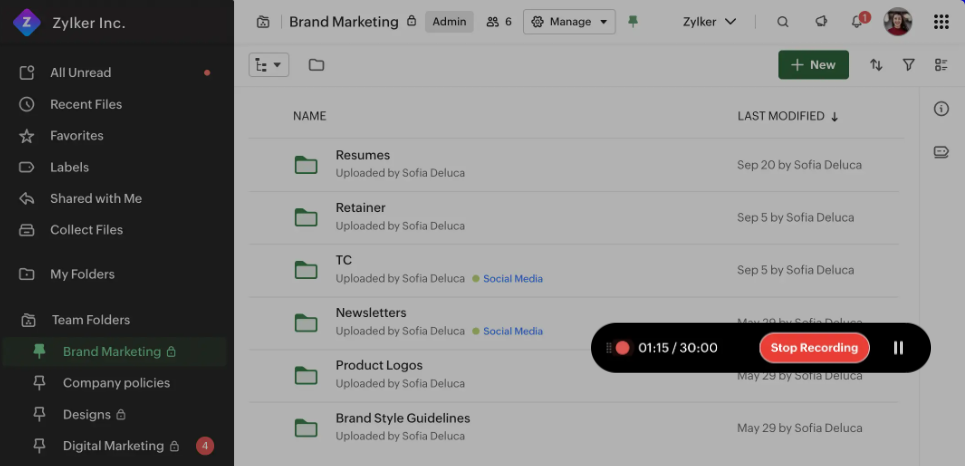Image resolution: width=965 pixels, height=466 pixels.
Task: Toggle pin beside Company policies folder
Action: 40,383
